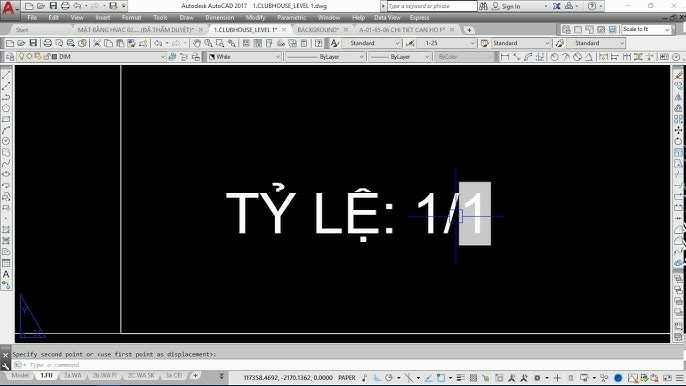Select the Move tool in Modify toolbar

(678, 130)
